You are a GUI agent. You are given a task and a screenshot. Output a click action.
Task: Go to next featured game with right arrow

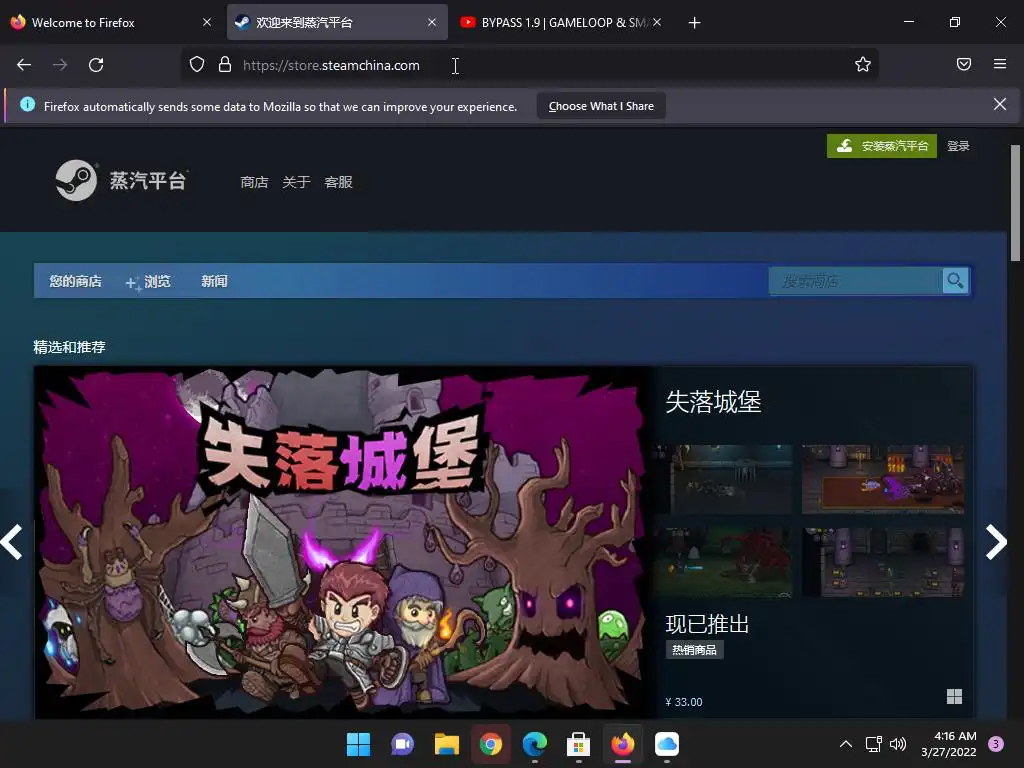996,541
